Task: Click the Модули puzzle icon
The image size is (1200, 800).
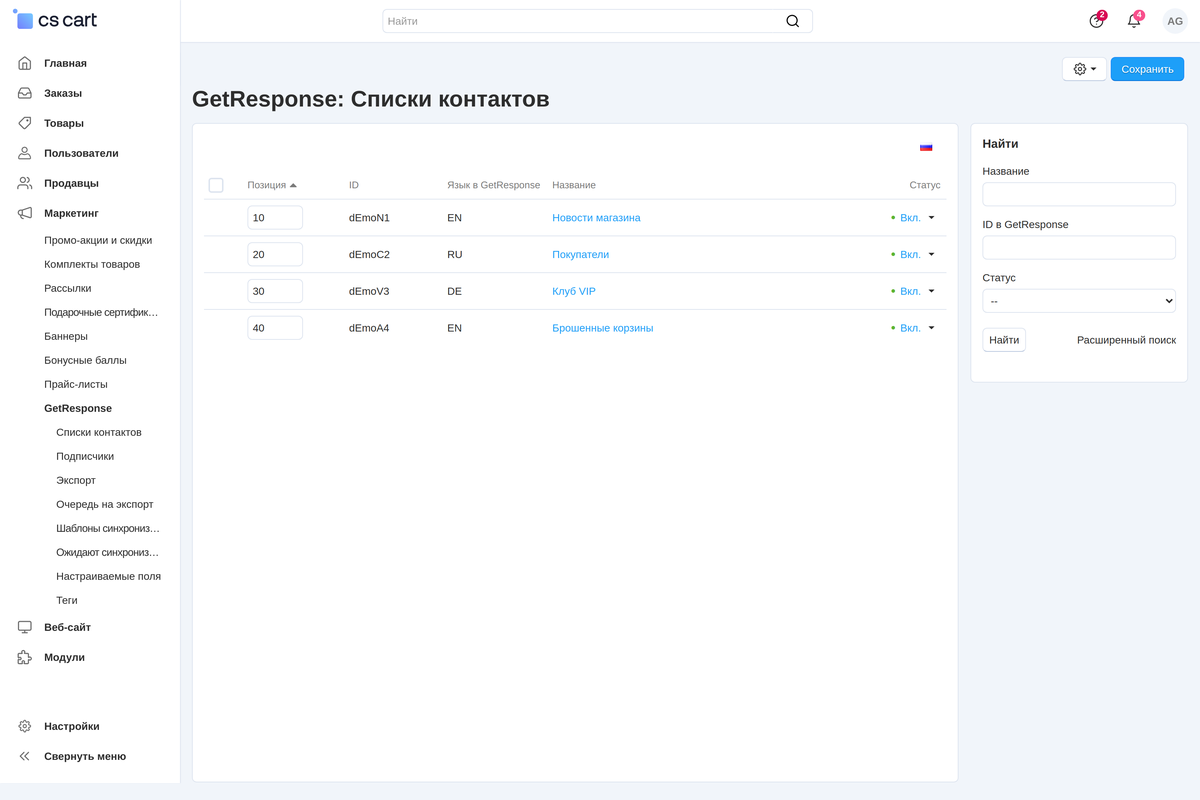Action: (x=25, y=657)
